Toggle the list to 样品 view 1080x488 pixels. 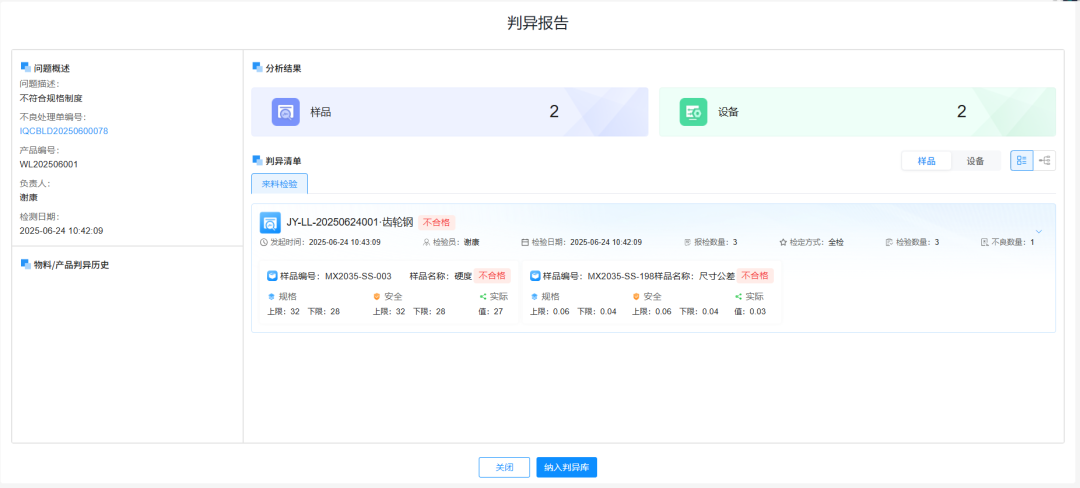click(926, 161)
